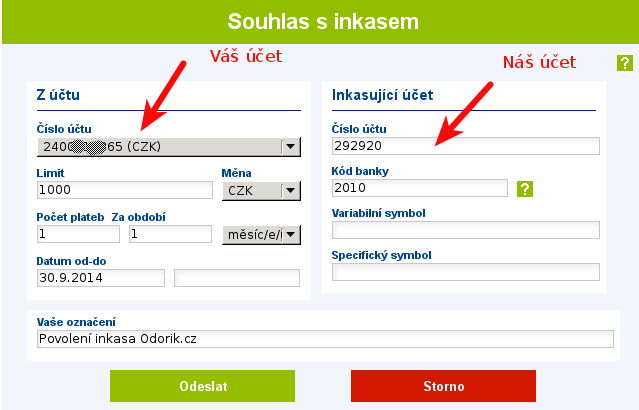Click the Souhlas s inkasem header
Image resolution: width=639 pixels, height=410 pixels.
tap(323, 21)
